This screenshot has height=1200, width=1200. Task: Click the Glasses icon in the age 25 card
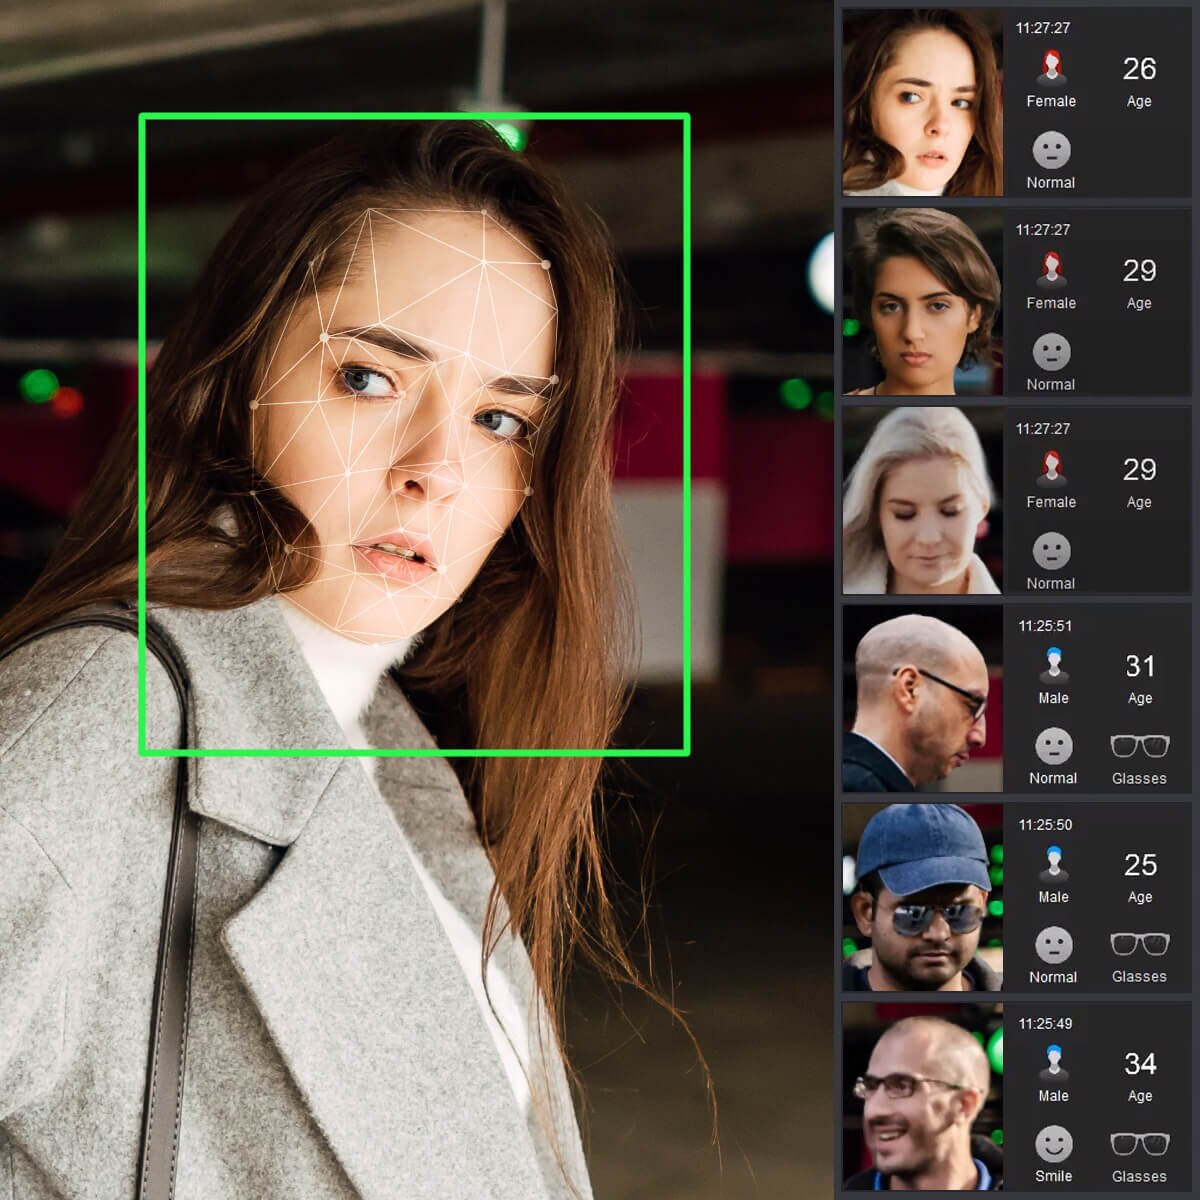1139,944
